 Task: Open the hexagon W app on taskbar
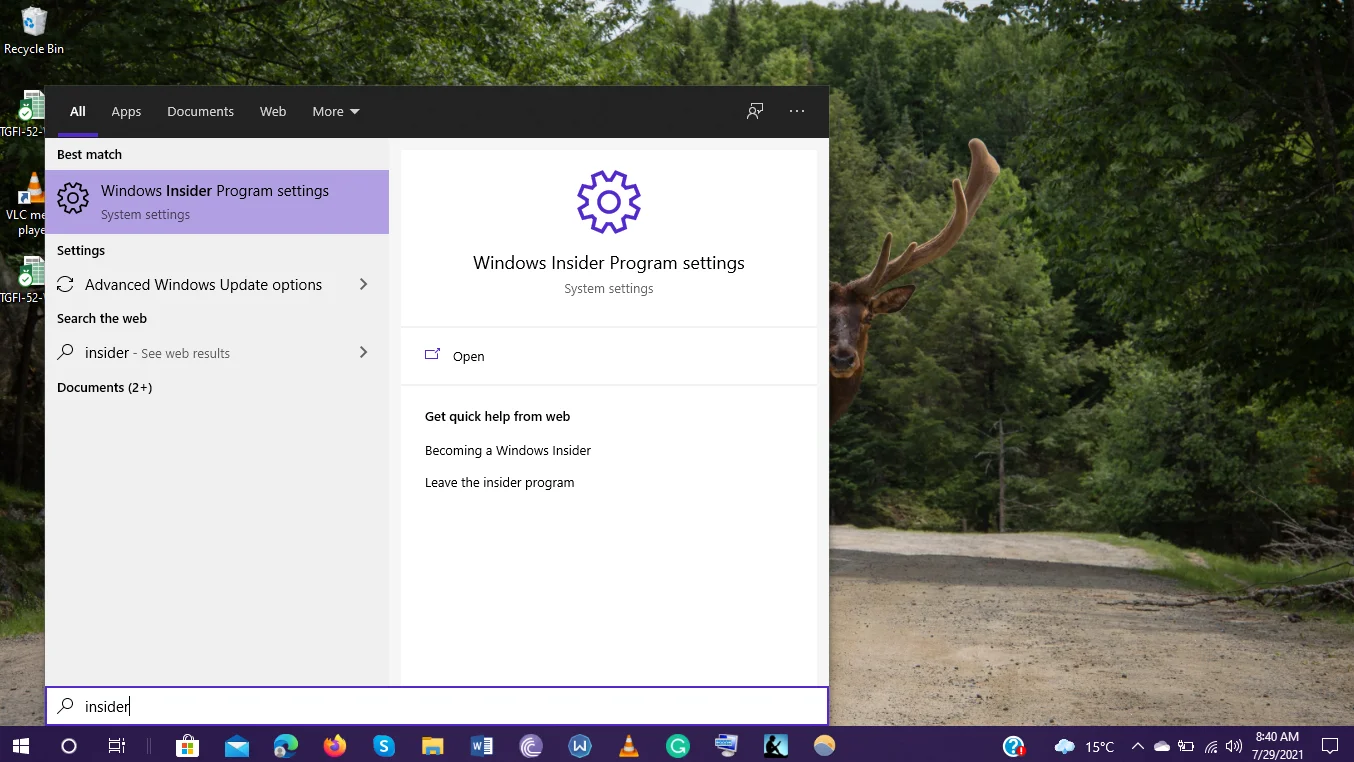pyautogui.click(x=580, y=746)
